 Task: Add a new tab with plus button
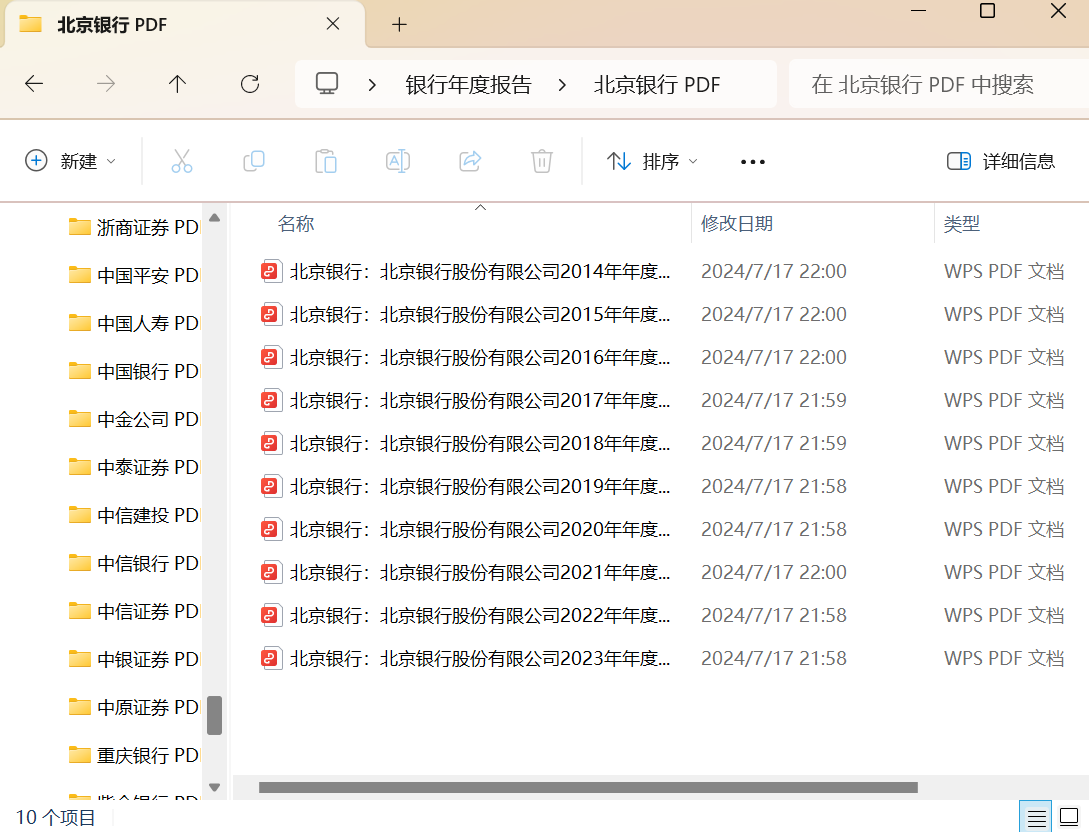(x=399, y=25)
